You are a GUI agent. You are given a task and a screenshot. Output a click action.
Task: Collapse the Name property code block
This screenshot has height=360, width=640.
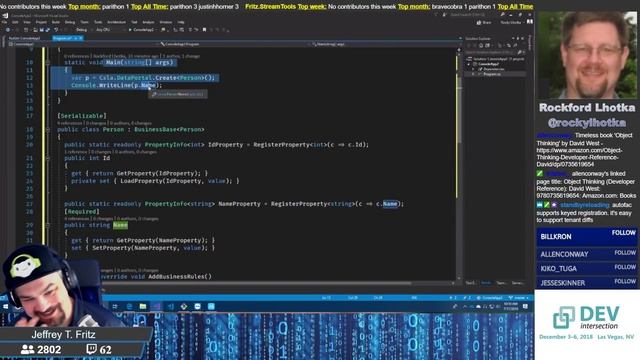pyautogui.click(x=48, y=225)
